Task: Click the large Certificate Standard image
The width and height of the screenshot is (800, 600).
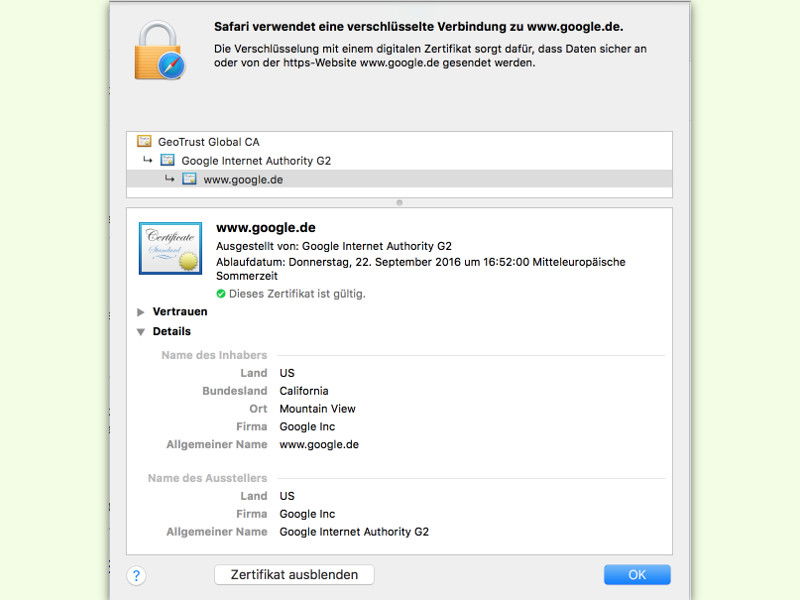Action: click(x=170, y=248)
